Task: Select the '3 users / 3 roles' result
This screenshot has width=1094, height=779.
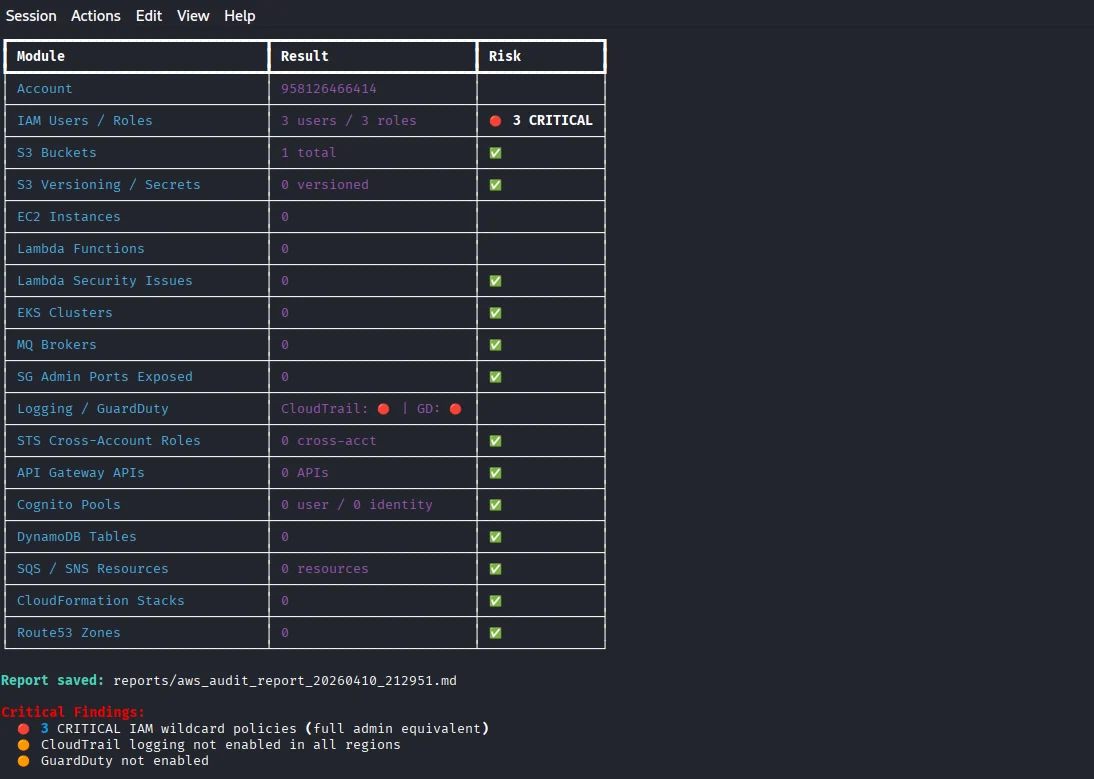Action: click(348, 121)
